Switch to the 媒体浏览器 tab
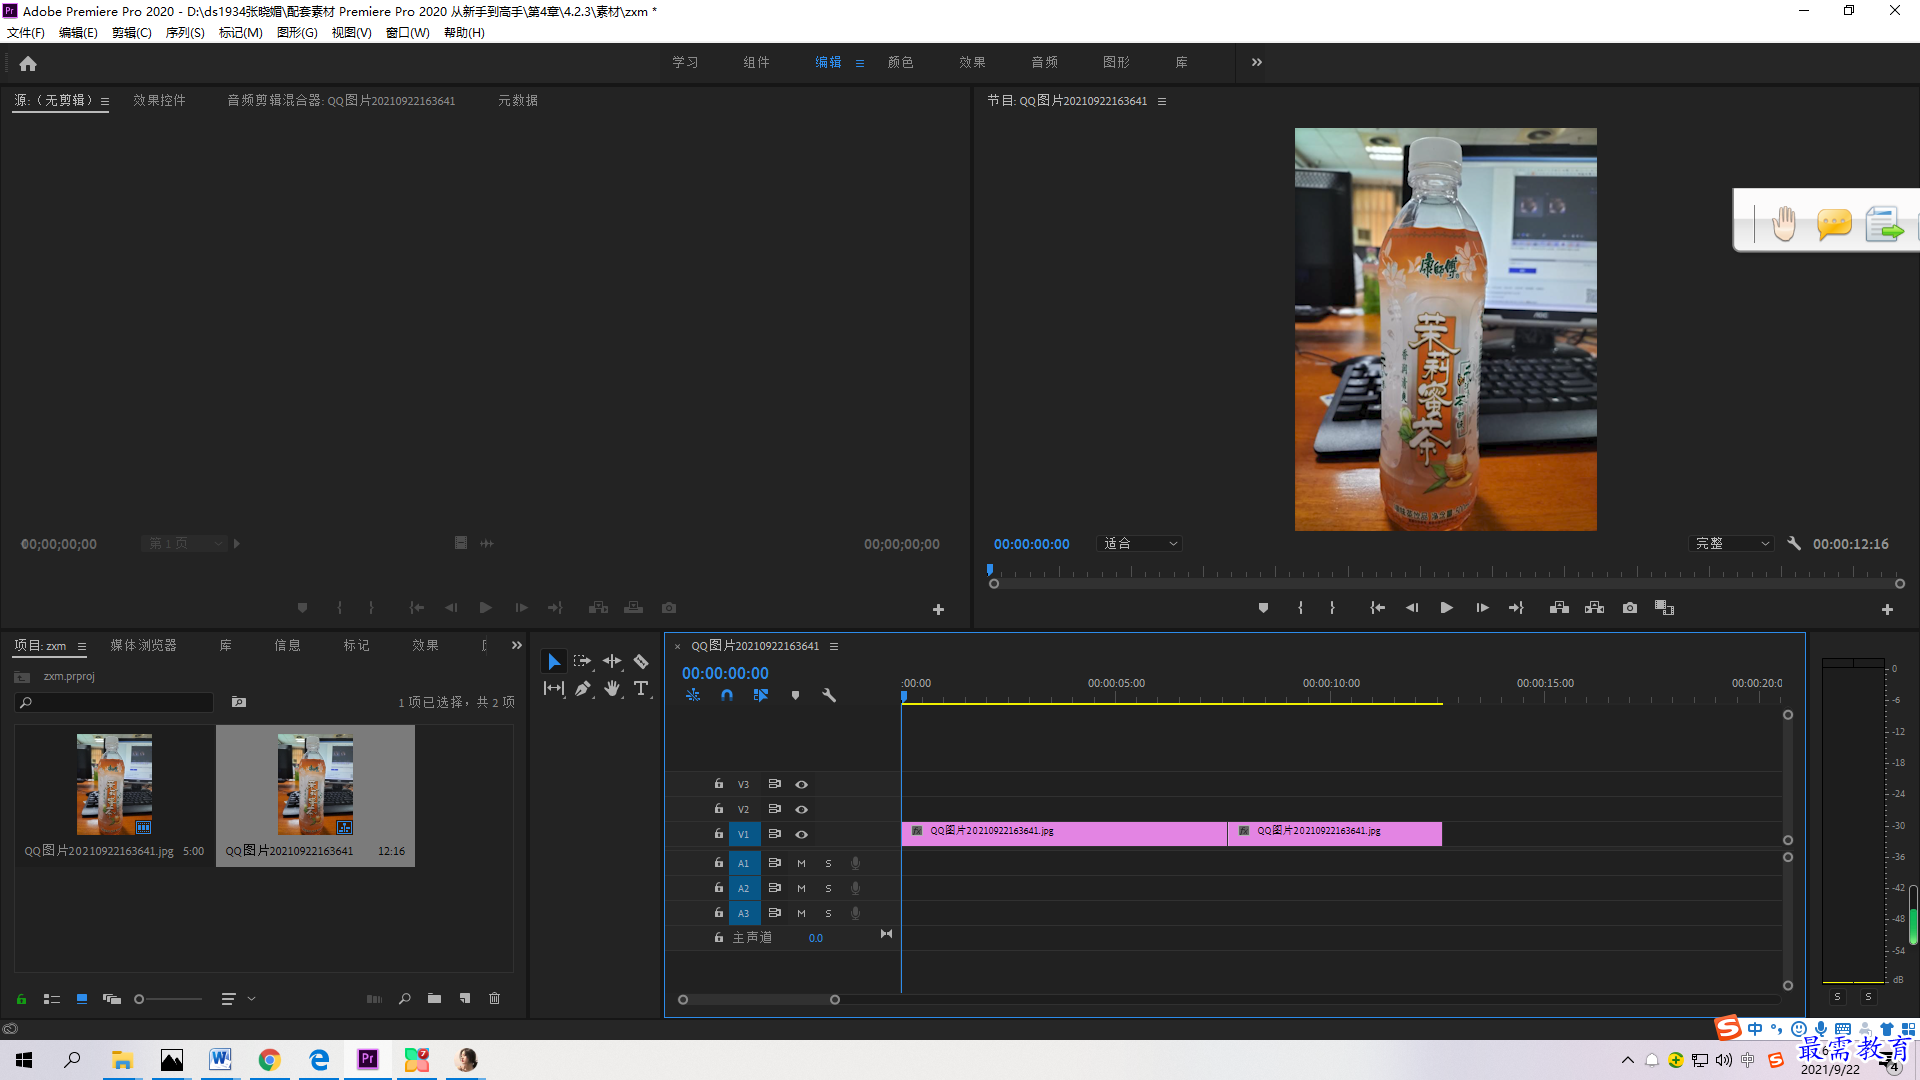1920x1080 pixels. (x=143, y=646)
